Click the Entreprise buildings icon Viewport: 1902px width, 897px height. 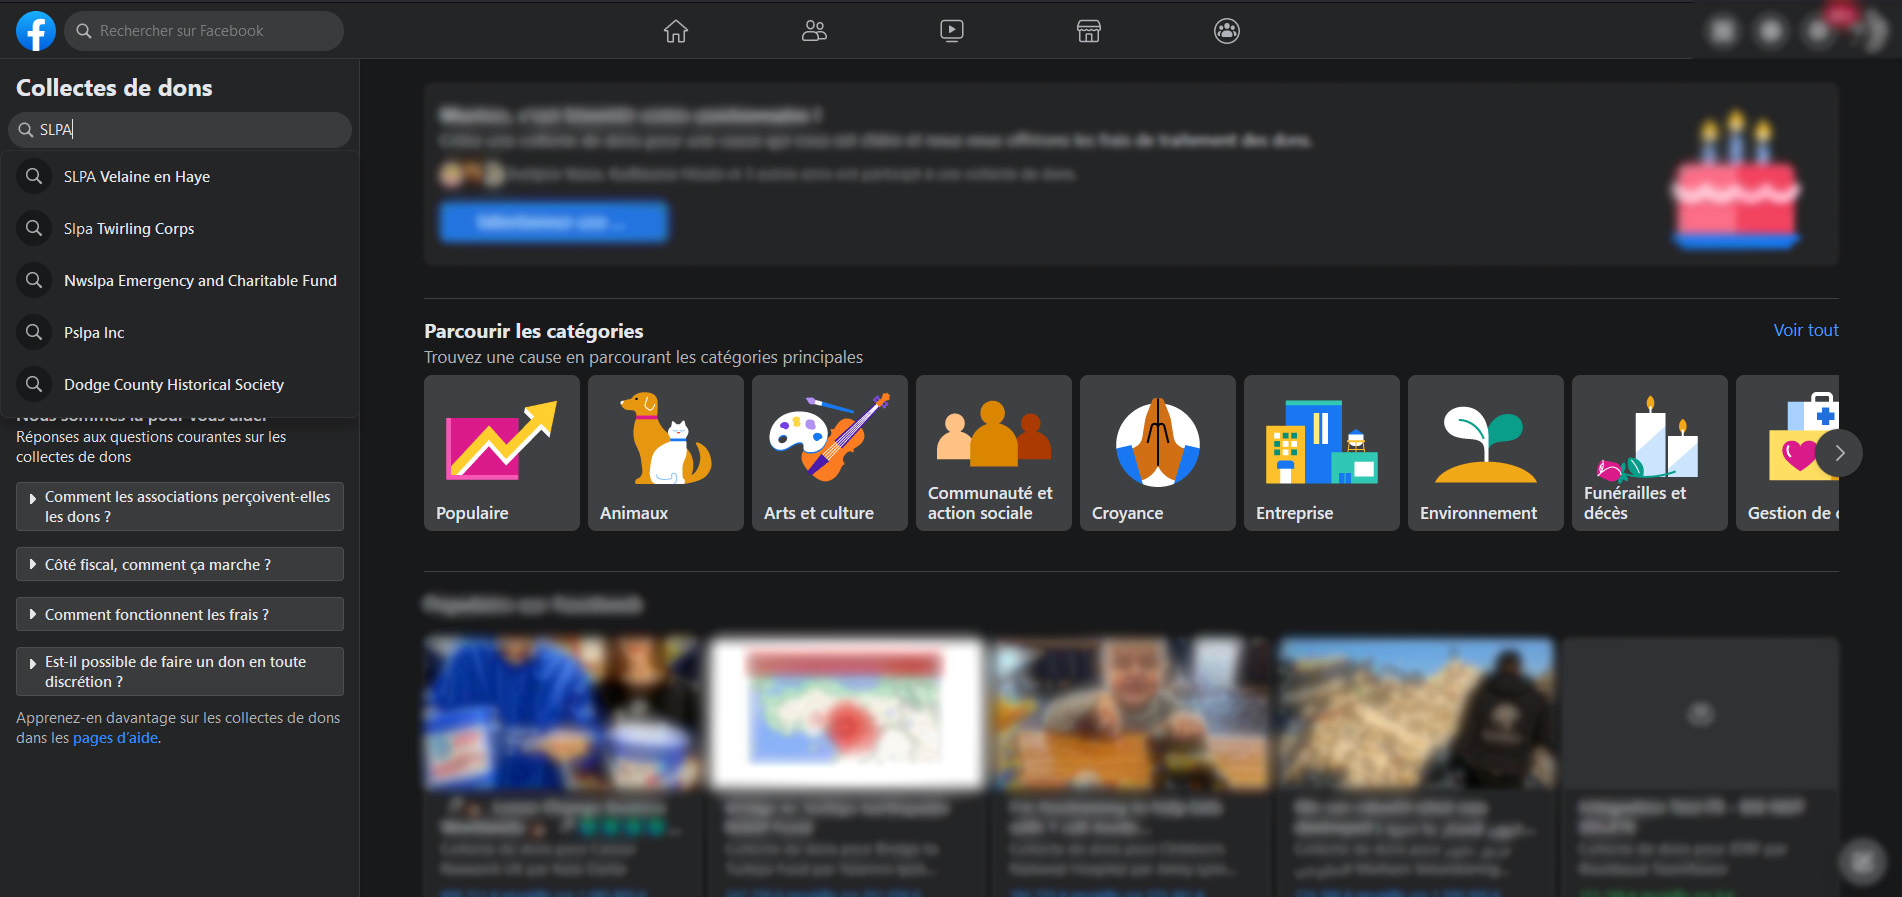click(x=1322, y=442)
